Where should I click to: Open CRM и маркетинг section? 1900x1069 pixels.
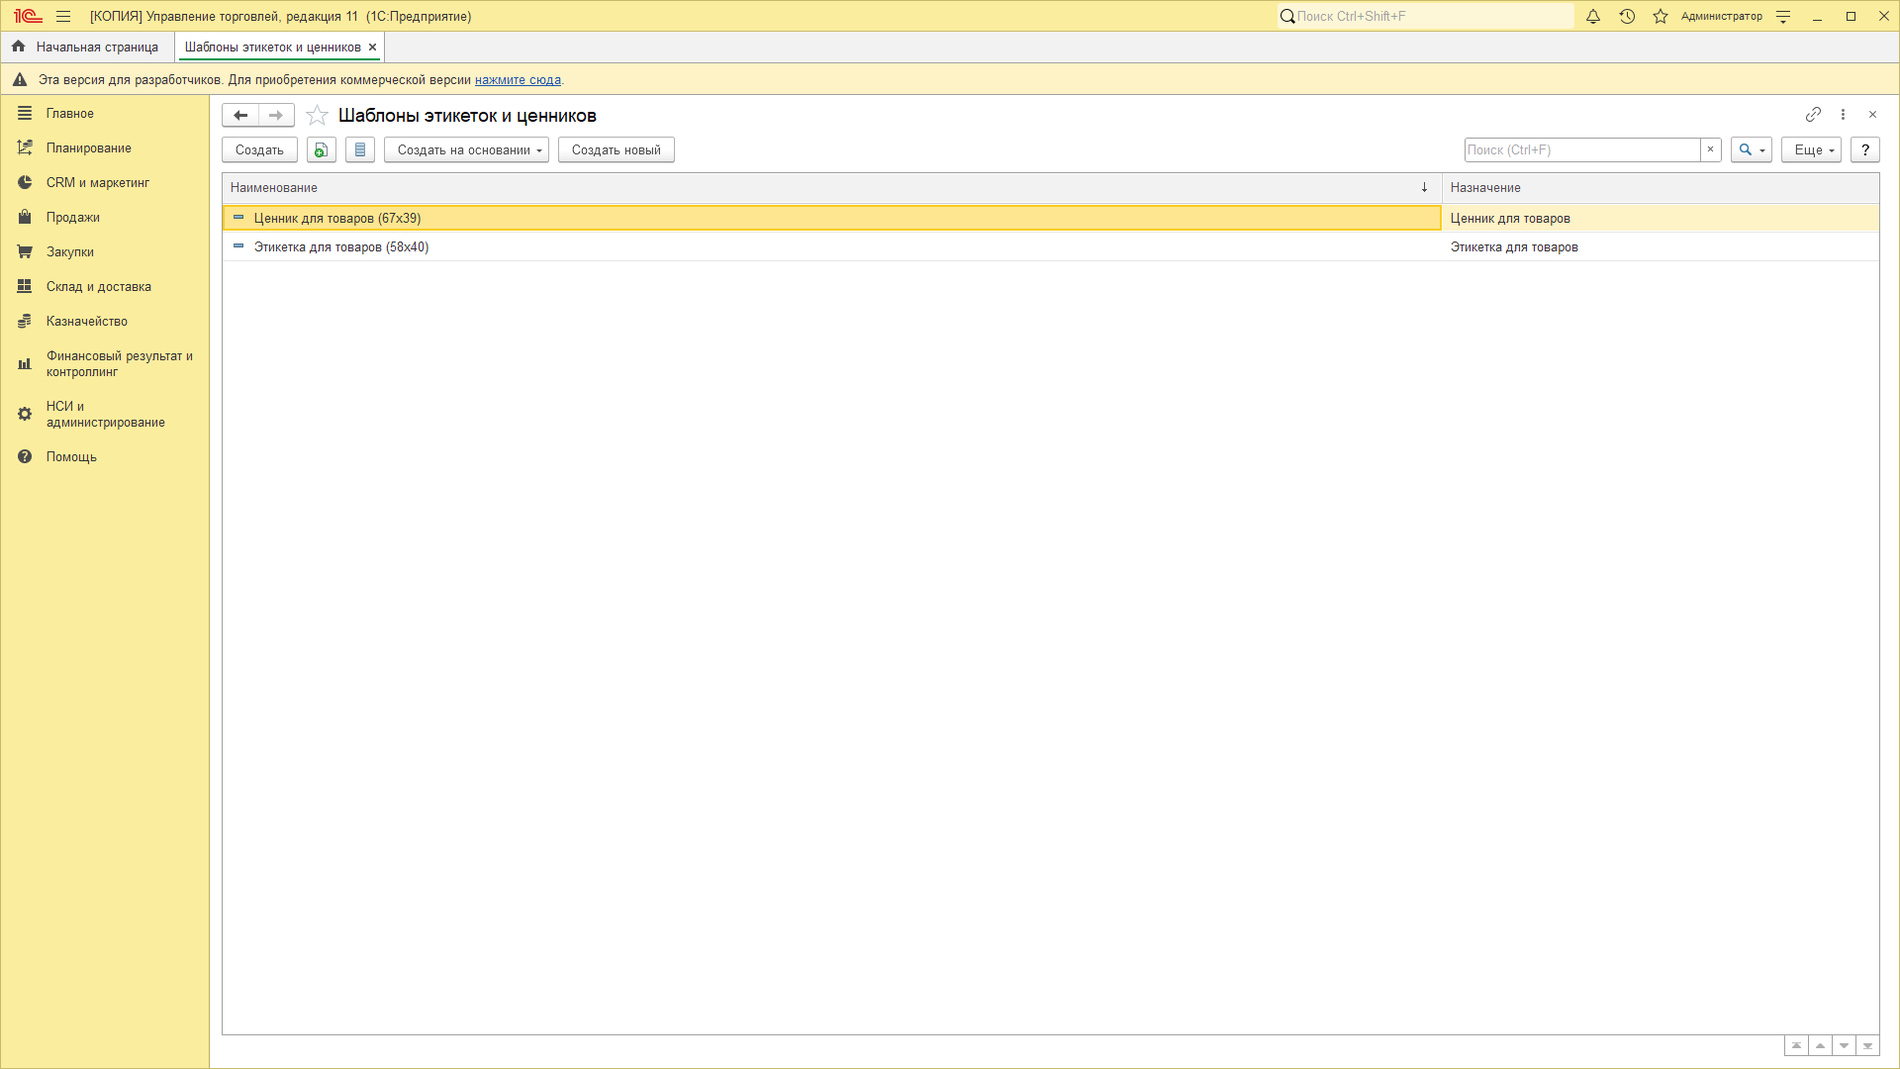105,183
